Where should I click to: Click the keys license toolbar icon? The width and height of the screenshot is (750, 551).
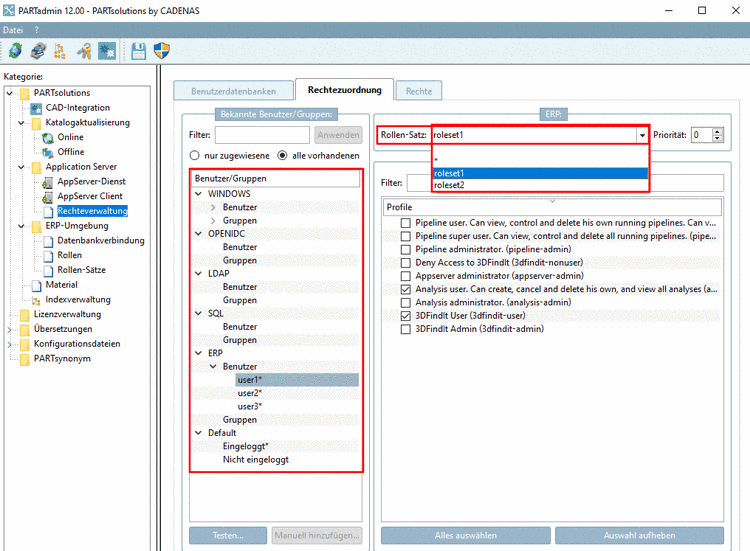click(x=84, y=51)
